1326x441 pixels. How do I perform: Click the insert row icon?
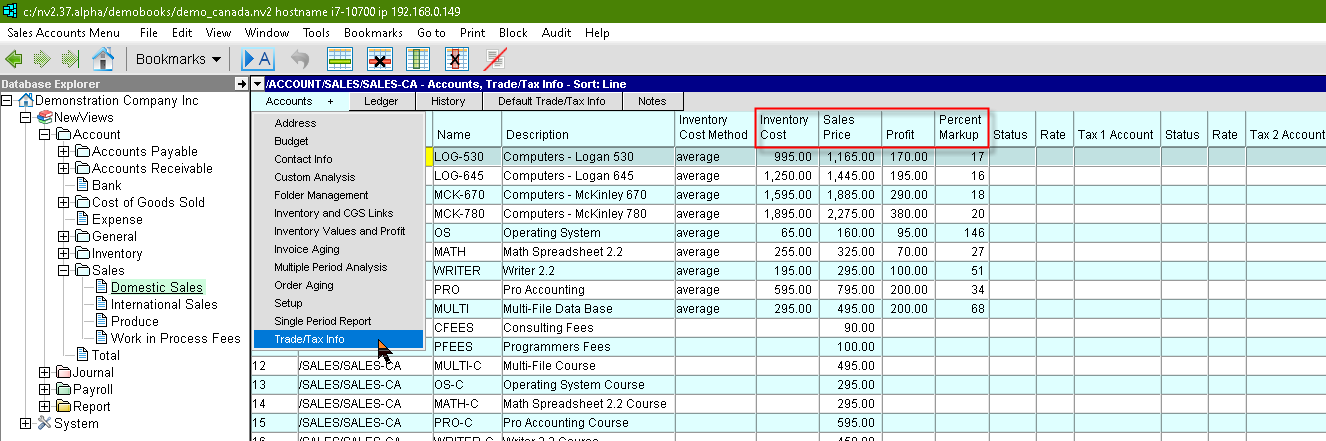click(341, 59)
